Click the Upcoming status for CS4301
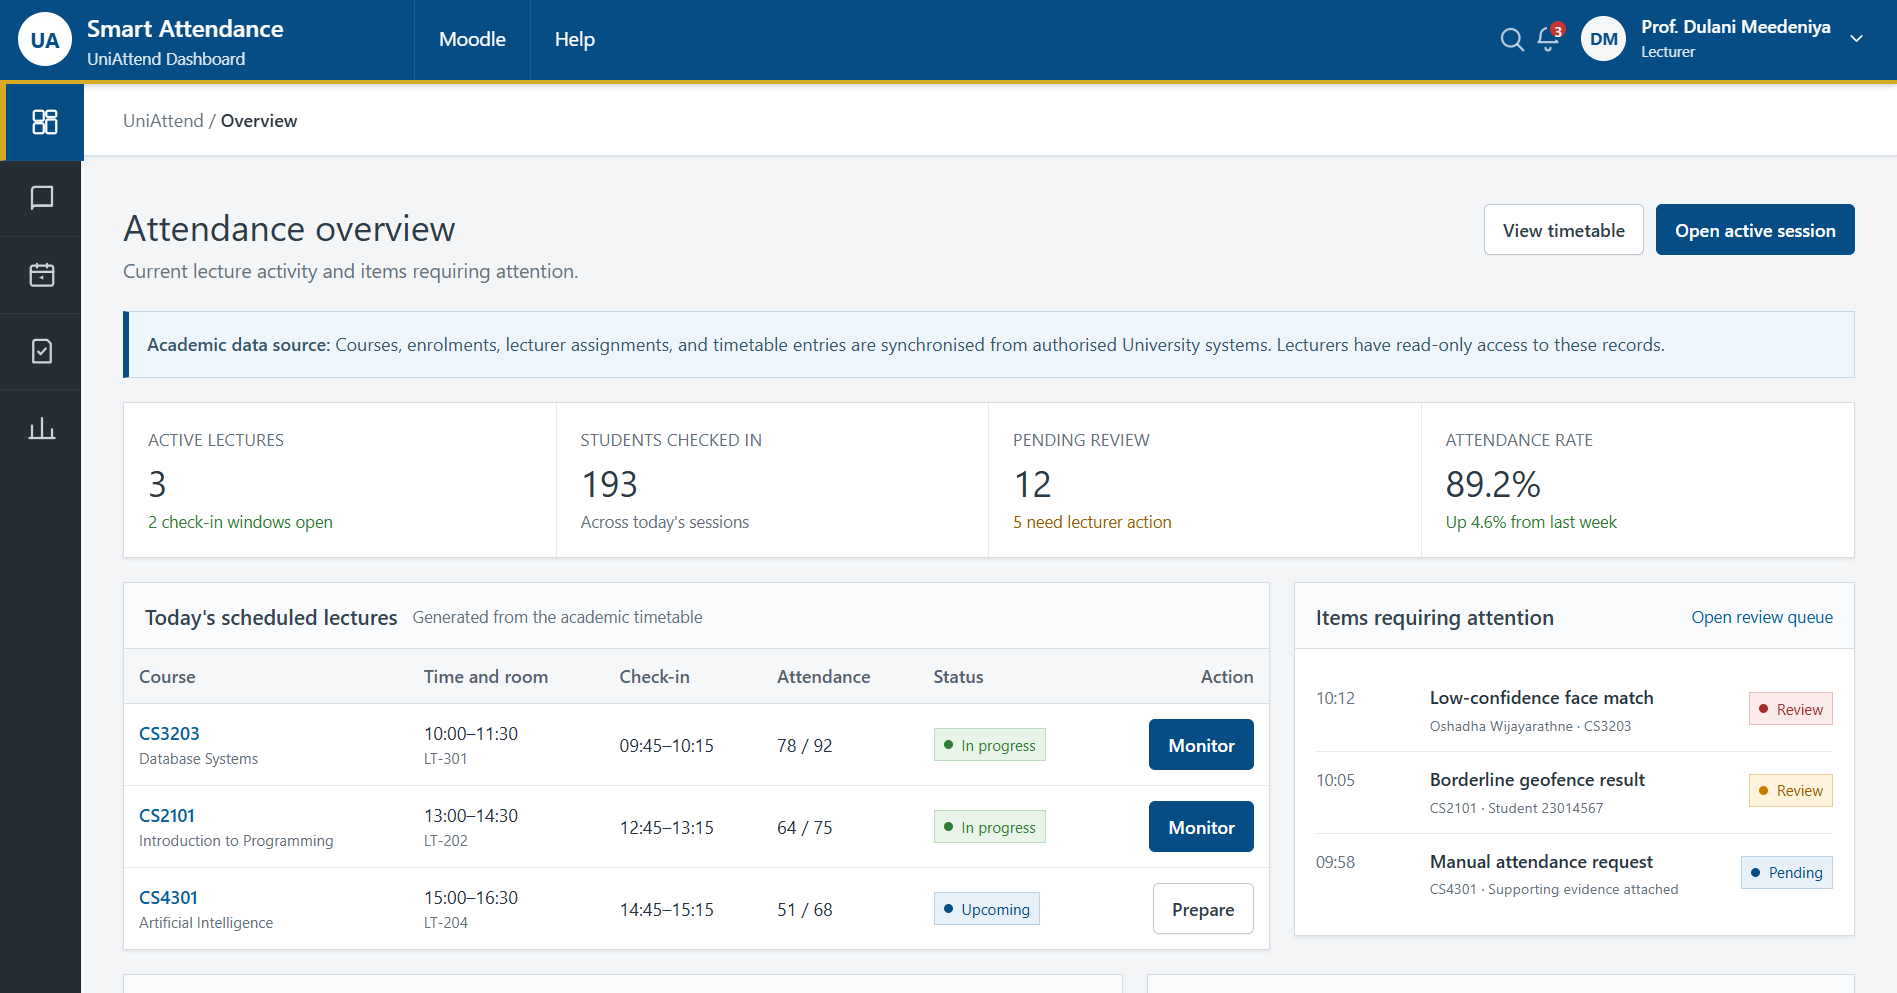 (x=986, y=909)
